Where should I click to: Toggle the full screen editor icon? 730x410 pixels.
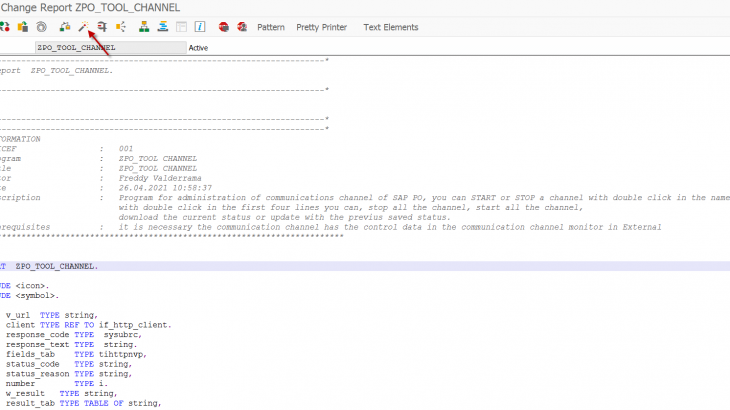[181, 27]
